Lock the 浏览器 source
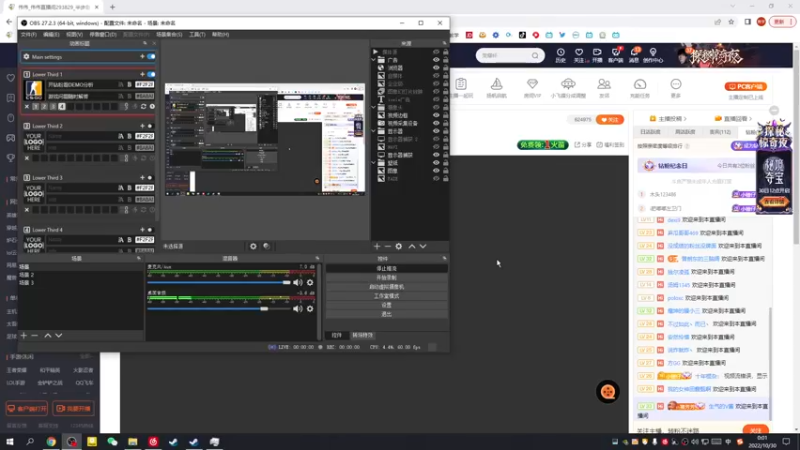This screenshot has width=800, height=450. [x=445, y=68]
